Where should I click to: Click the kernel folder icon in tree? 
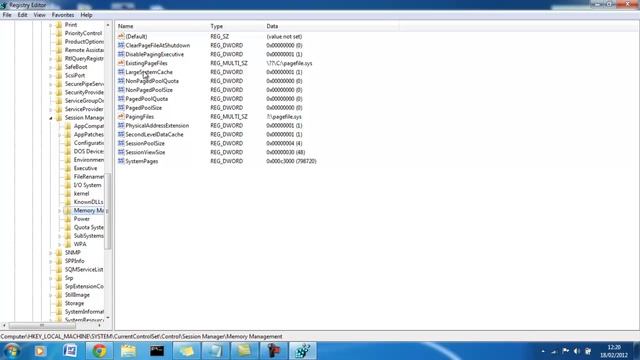68,193
